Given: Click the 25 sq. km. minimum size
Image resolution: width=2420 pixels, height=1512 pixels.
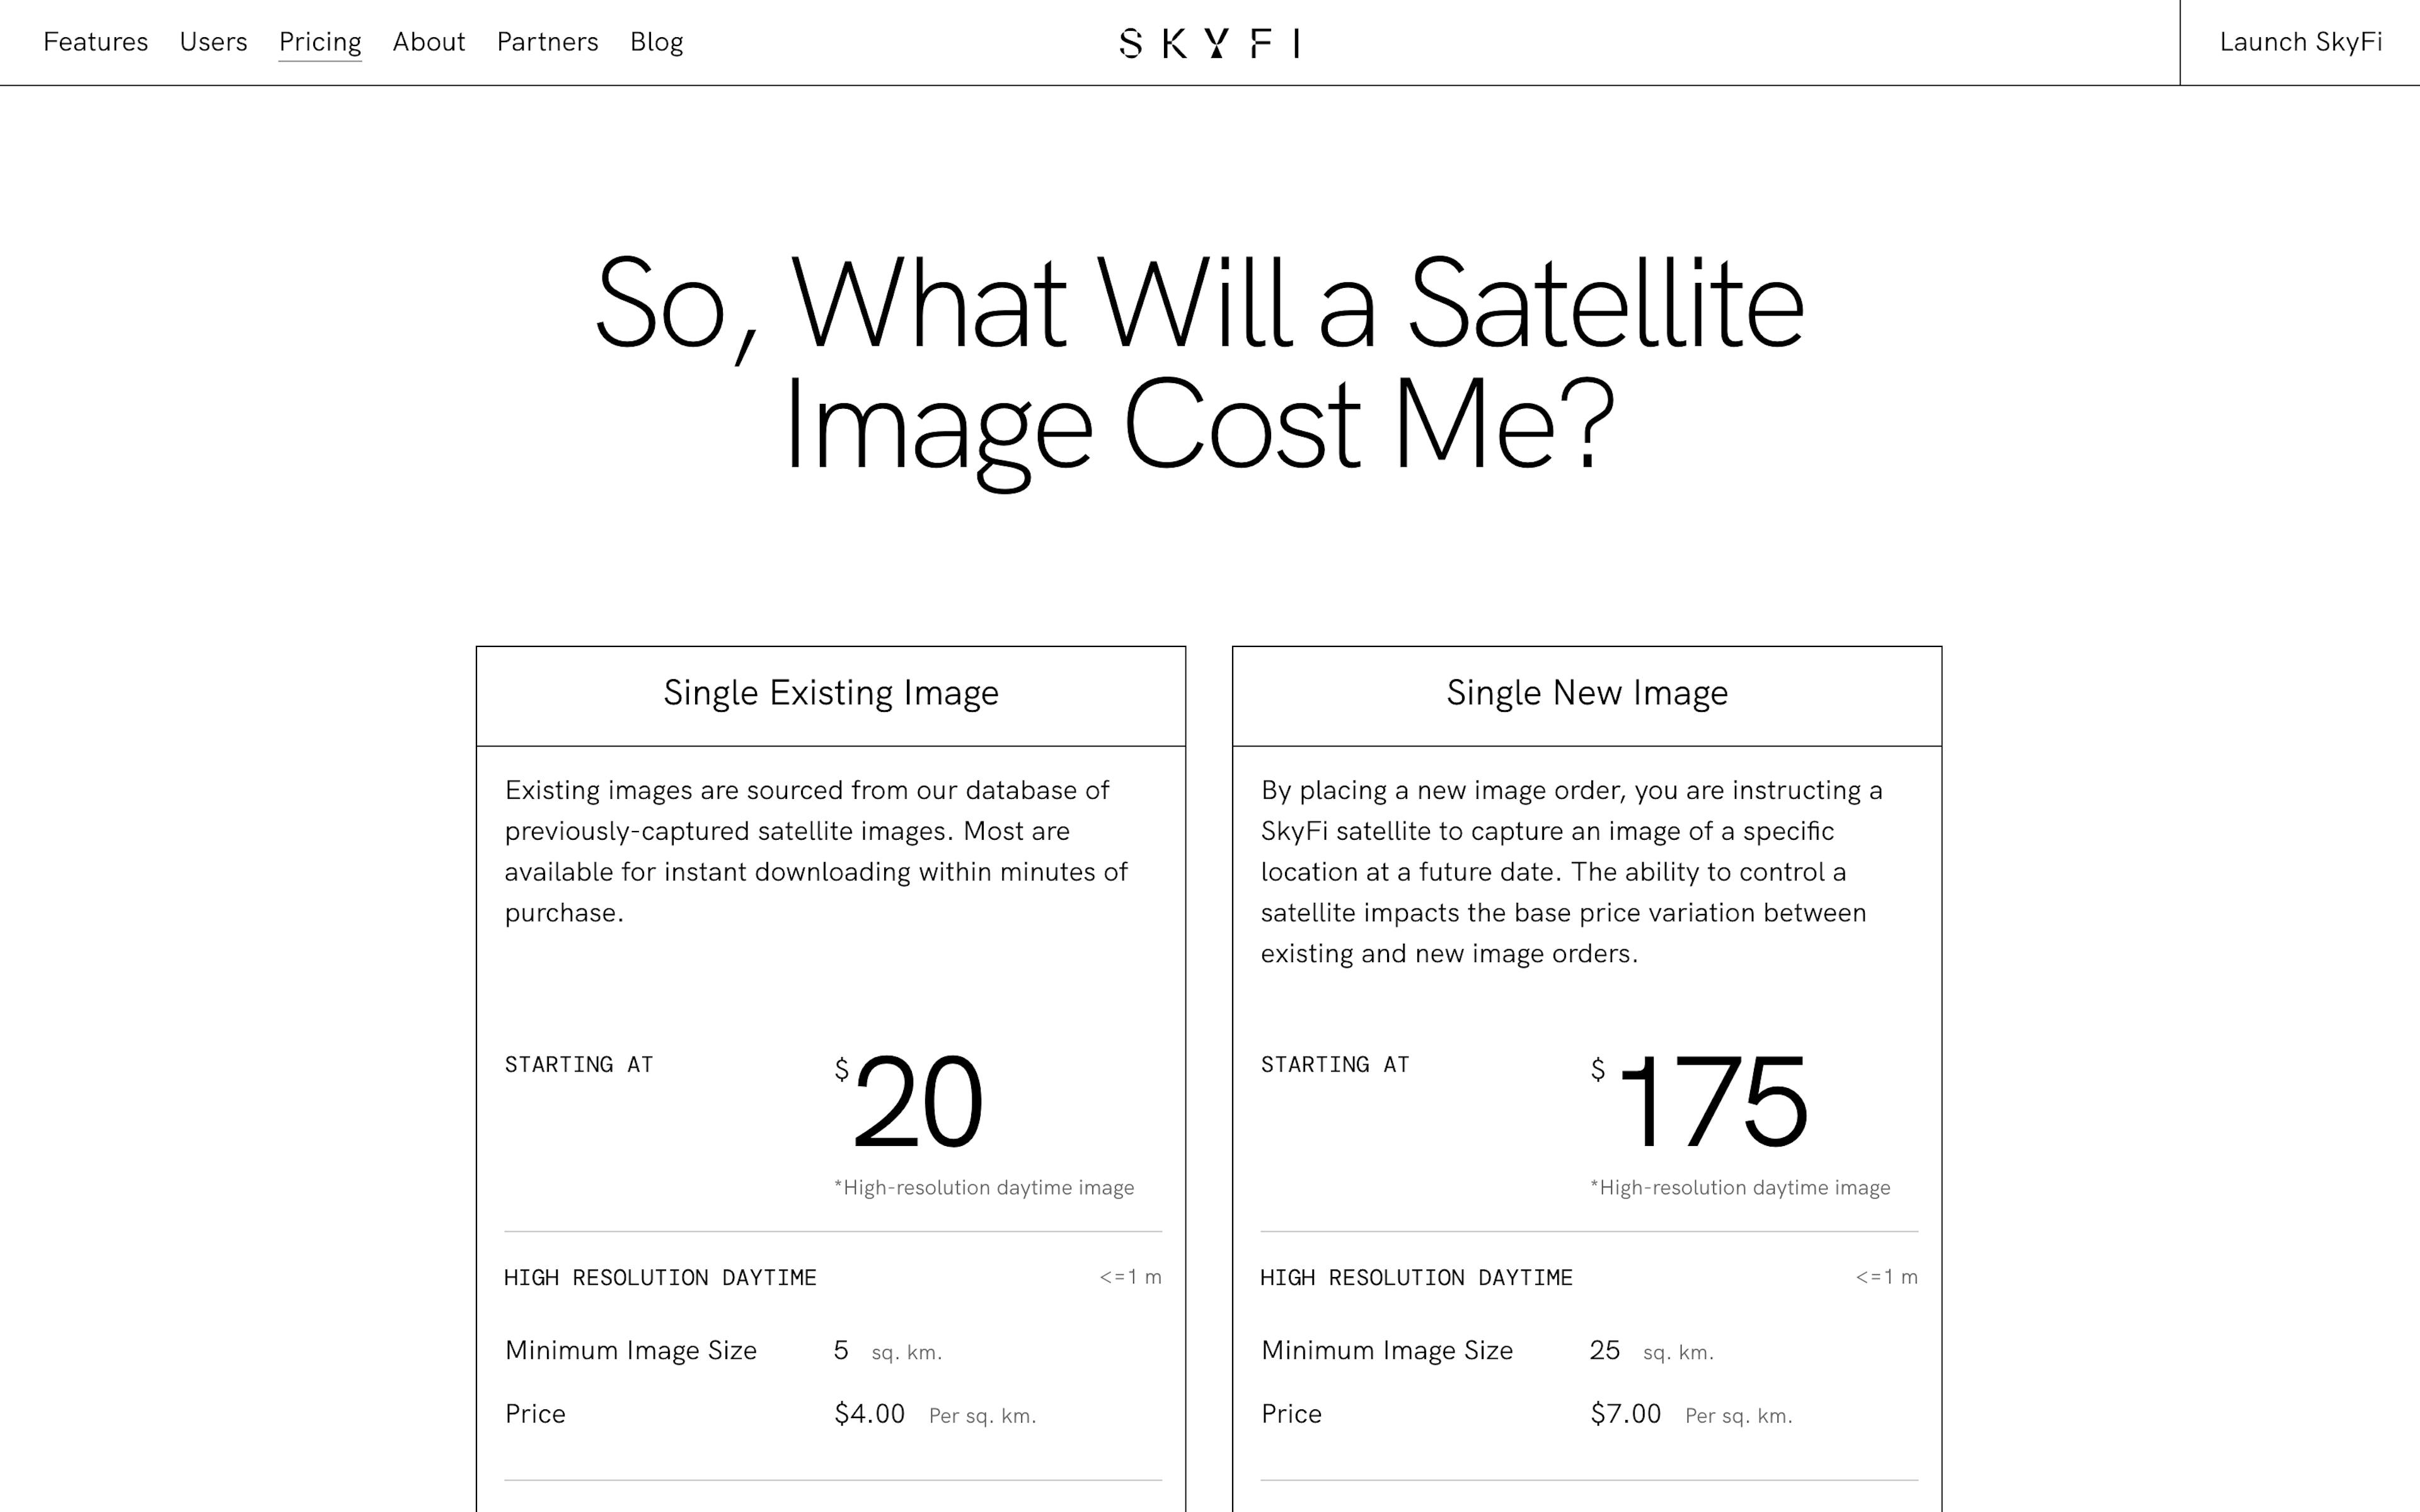Looking at the screenshot, I should click(x=1605, y=1351).
